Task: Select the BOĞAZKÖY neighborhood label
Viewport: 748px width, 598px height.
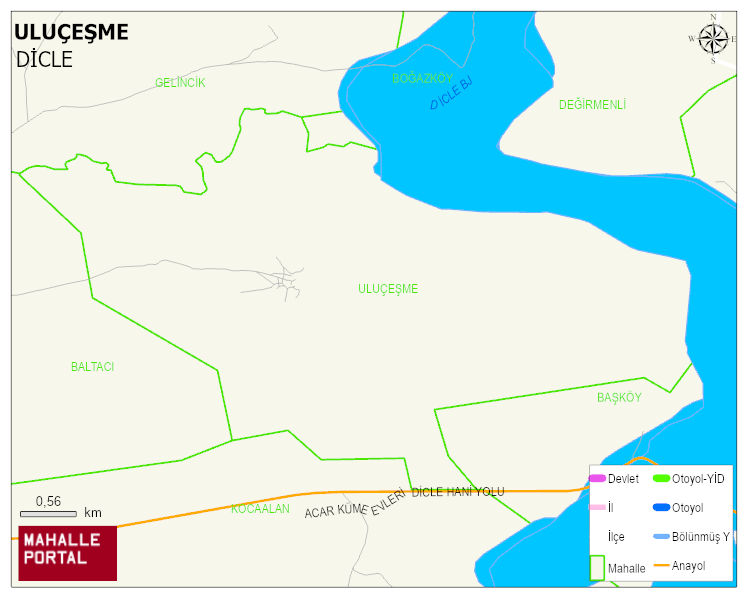Action: point(422,78)
